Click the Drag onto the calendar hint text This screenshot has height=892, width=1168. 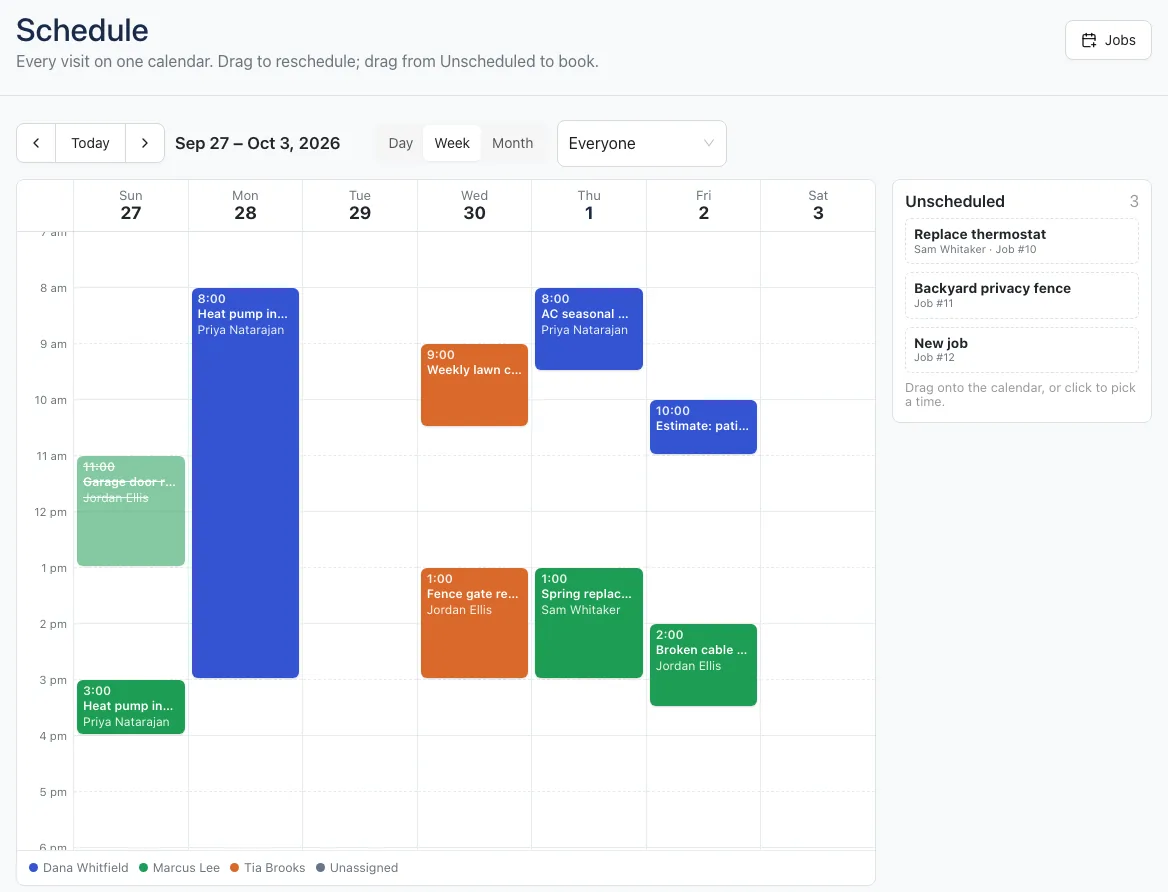coord(1020,394)
